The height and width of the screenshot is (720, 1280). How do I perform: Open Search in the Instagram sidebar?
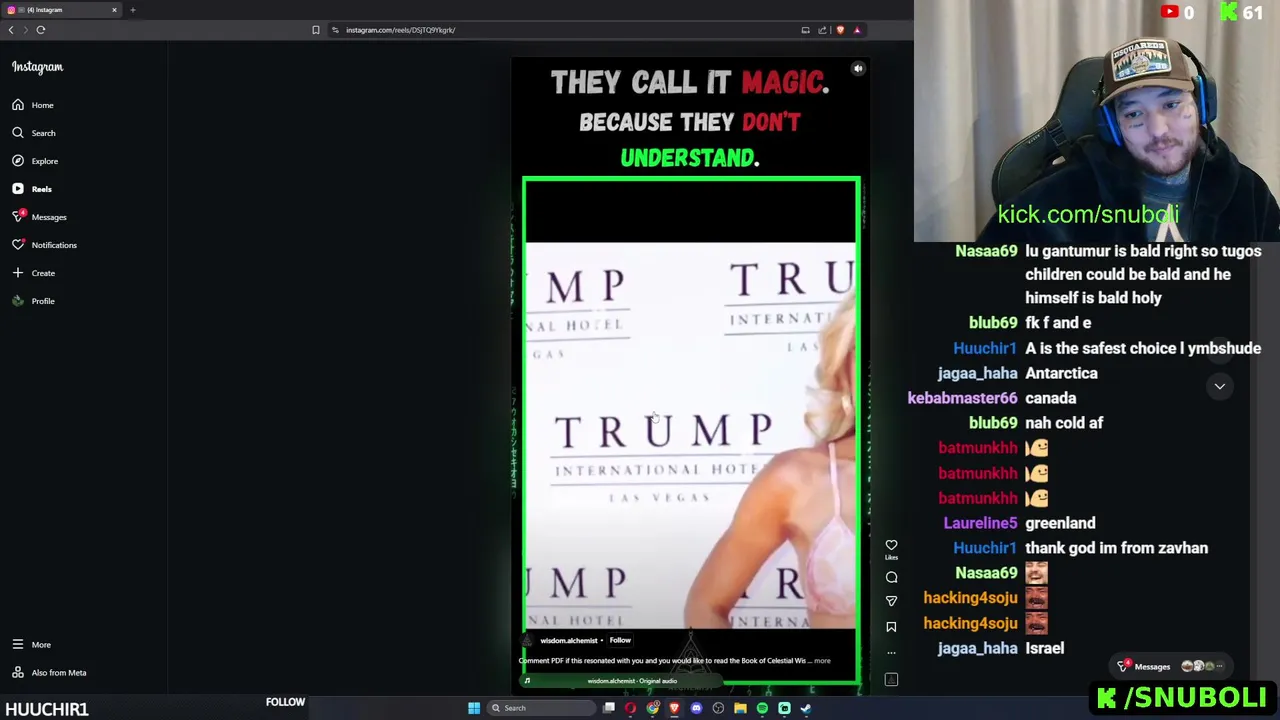pyautogui.click(x=33, y=133)
